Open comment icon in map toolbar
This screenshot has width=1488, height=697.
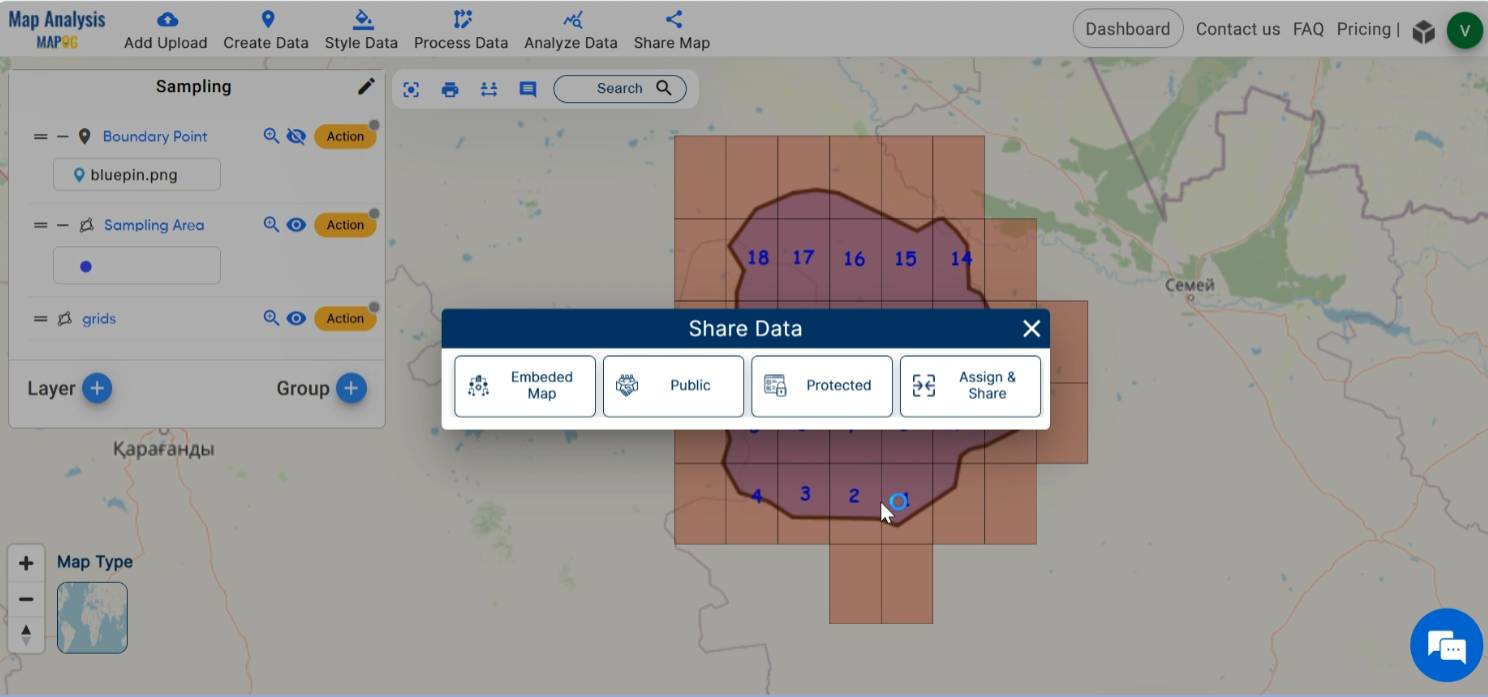pos(528,89)
